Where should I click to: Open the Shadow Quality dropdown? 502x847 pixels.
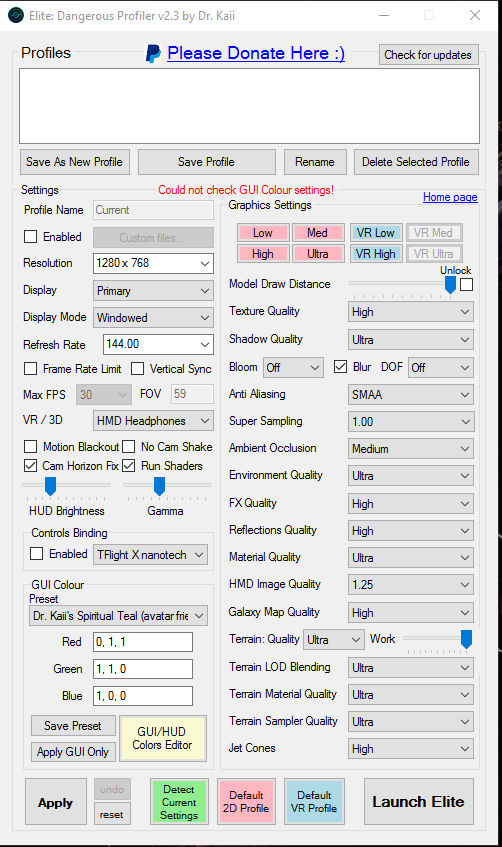click(x=411, y=340)
